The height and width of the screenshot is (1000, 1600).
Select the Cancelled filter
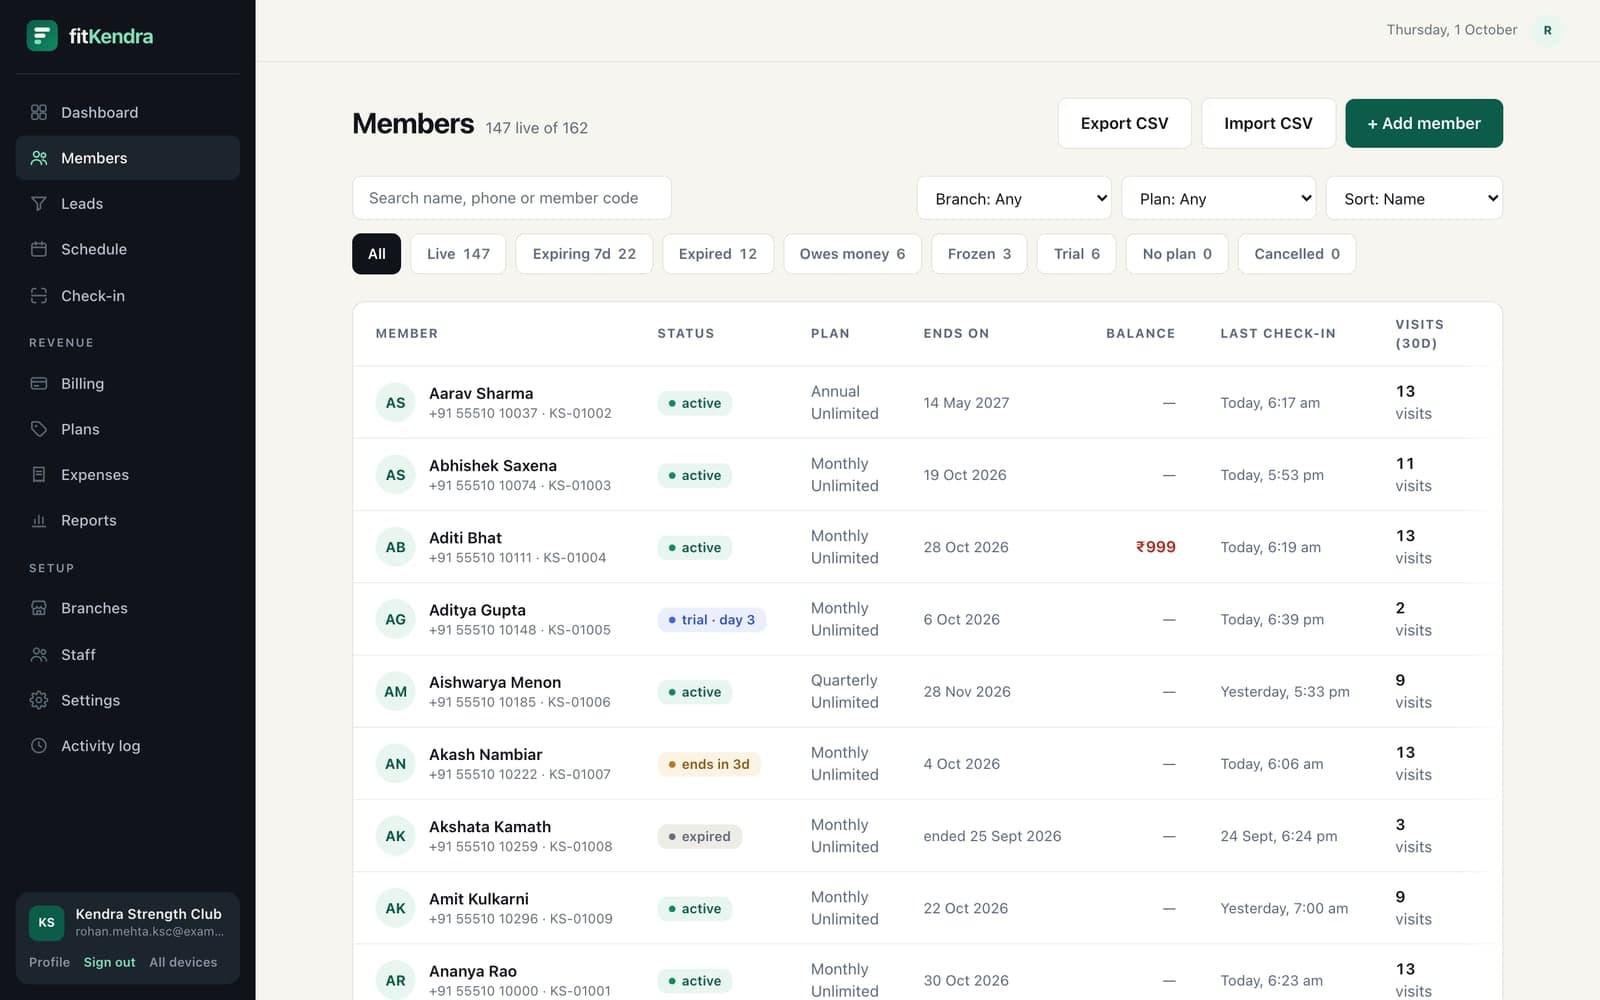coord(1297,254)
